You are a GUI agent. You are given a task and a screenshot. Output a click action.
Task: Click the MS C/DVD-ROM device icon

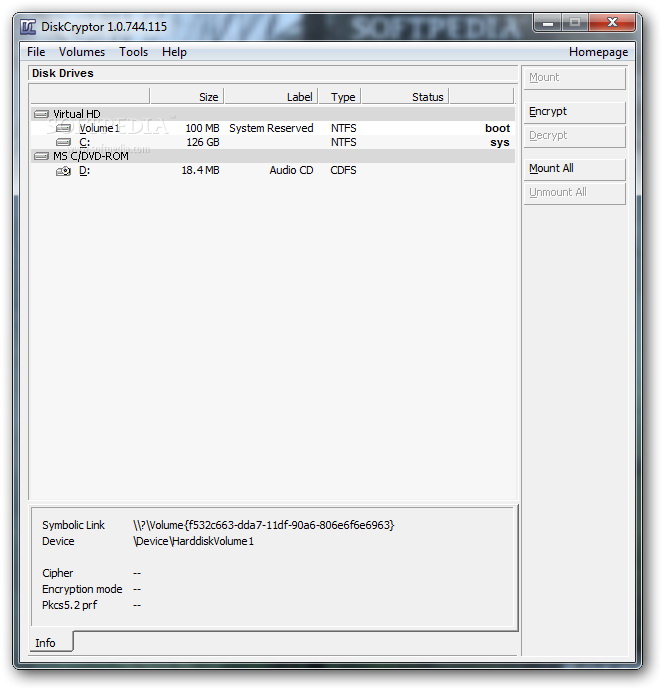point(41,156)
